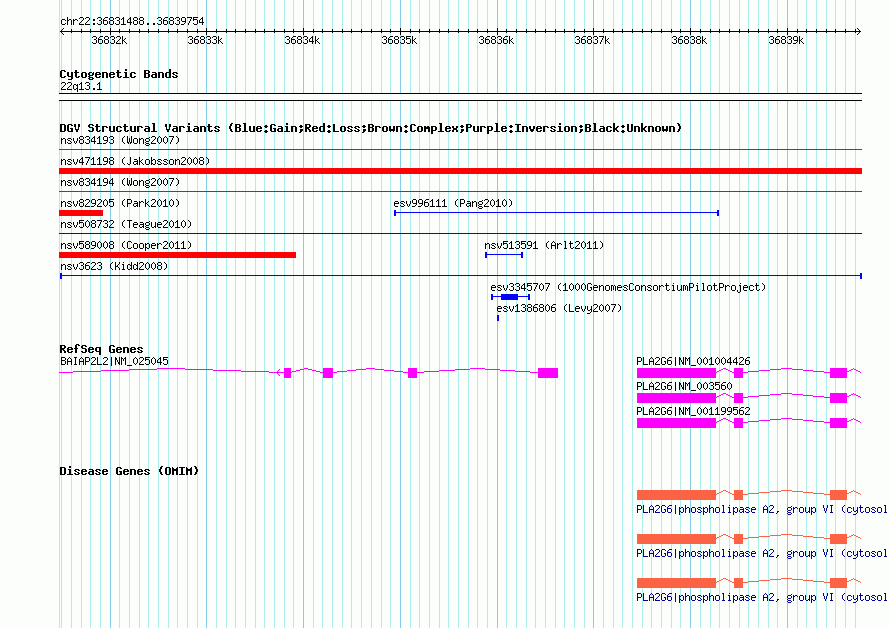Select the large PLA2G6 NM_001199562 exon block
The image size is (890, 628).
tap(676, 423)
